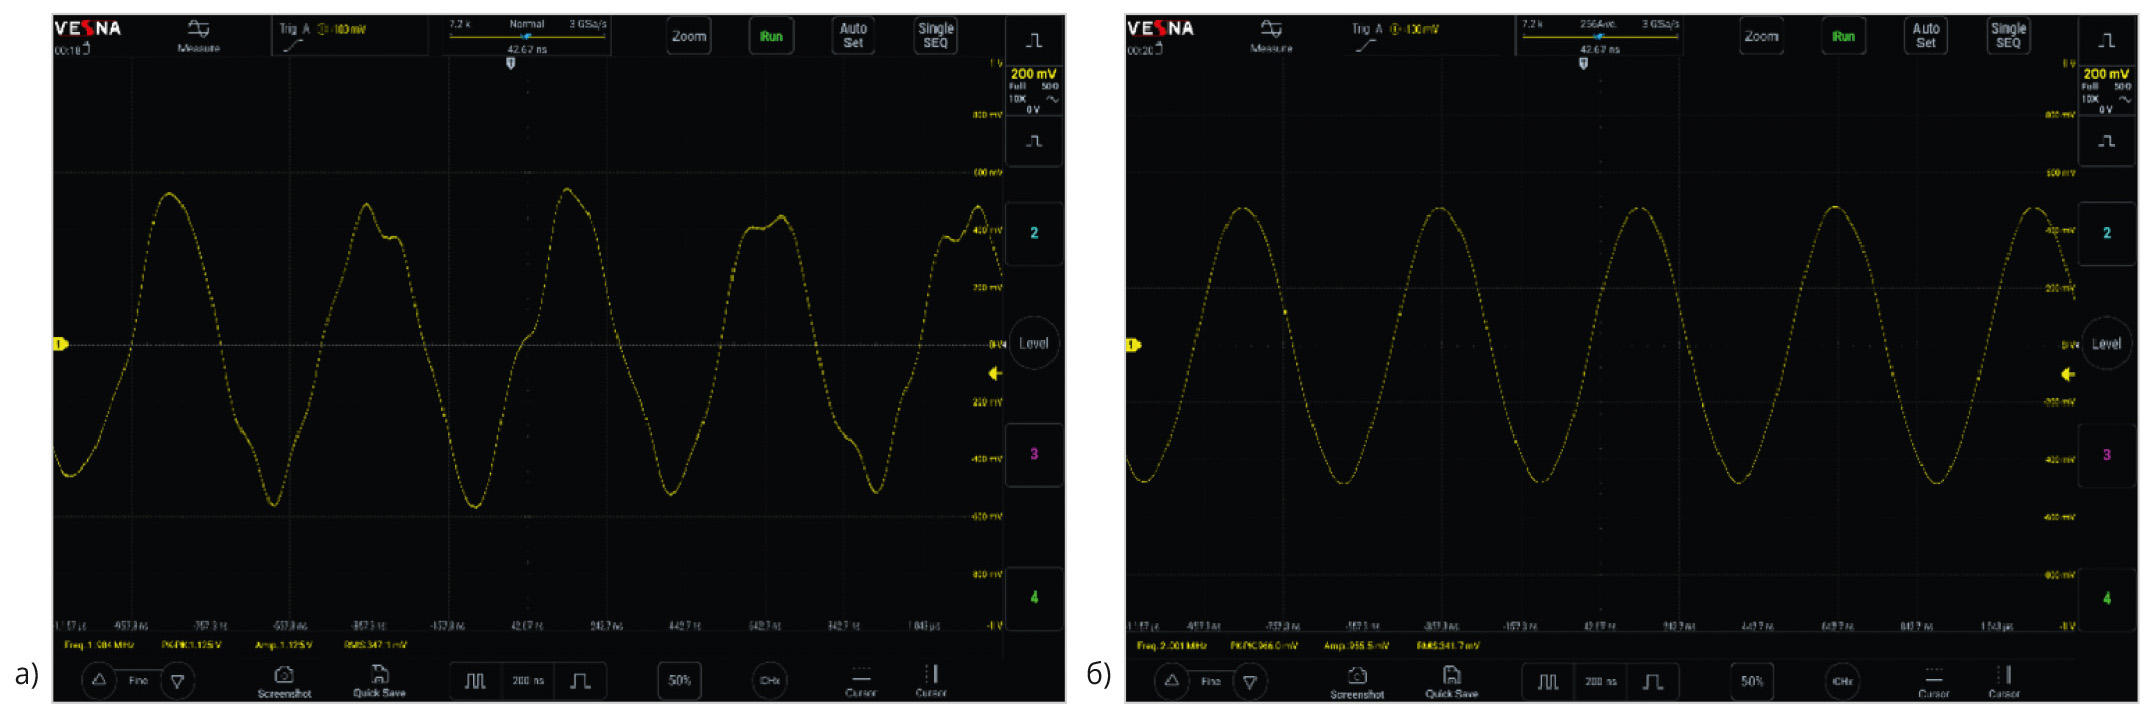Screen dimensions: 2156x718
Task: Click Zoom button in right oscilloscope panel
Action: coord(1761,36)
